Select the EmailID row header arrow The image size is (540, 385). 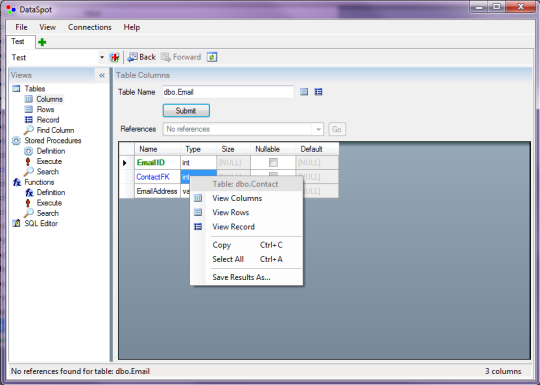(126, 163)
